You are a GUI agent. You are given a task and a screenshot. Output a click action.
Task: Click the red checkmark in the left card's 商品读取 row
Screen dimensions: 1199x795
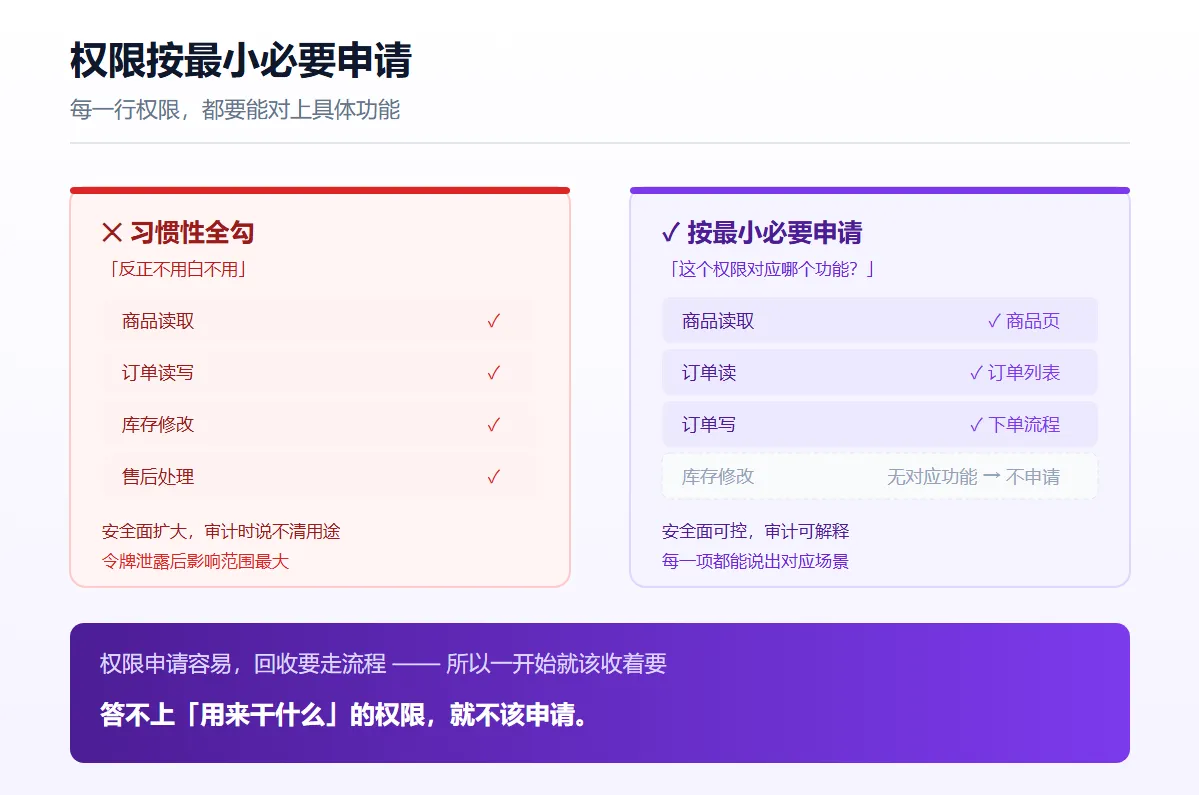[x=493, y=321]
